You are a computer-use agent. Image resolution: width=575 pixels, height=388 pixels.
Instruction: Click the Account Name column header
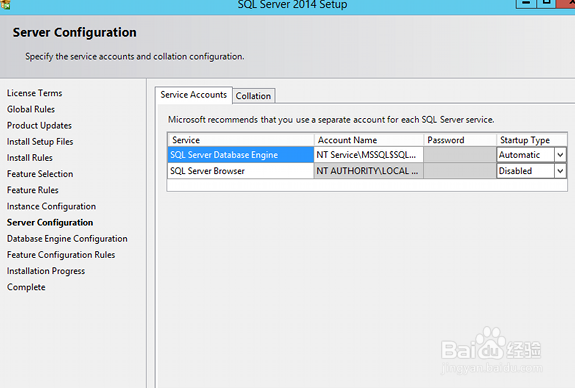coord(369,140)
